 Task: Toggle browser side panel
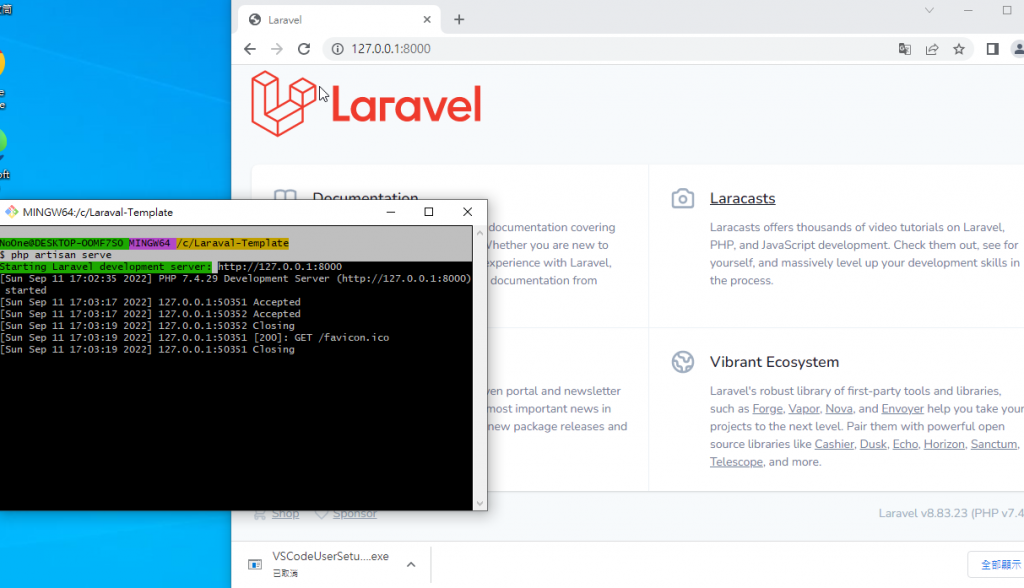pyautogui.click(x=993, y=49)
